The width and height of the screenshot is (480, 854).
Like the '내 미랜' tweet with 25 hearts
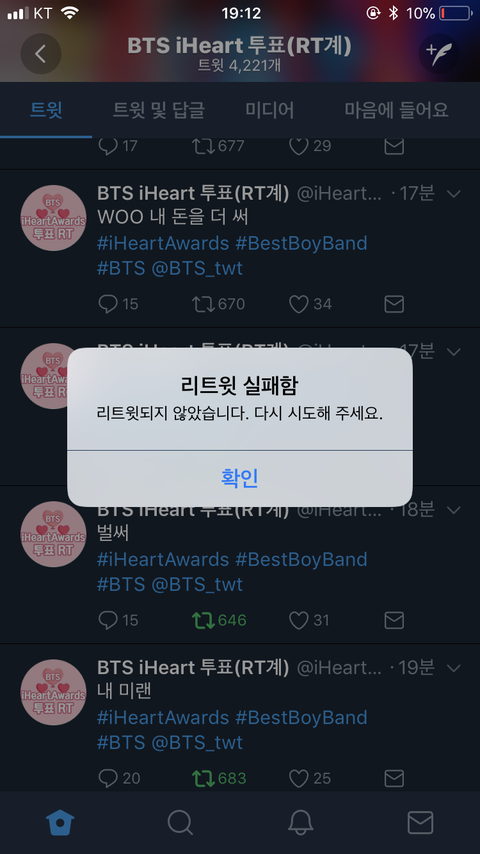pyautogui.click(x=299, y=778)
